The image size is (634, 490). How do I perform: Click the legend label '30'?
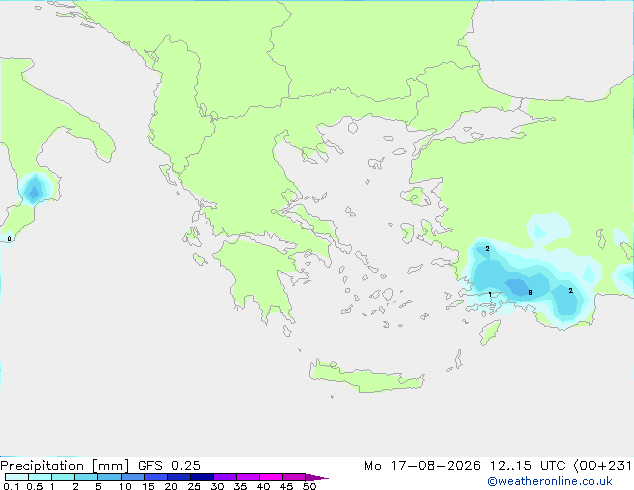[217, 486]
